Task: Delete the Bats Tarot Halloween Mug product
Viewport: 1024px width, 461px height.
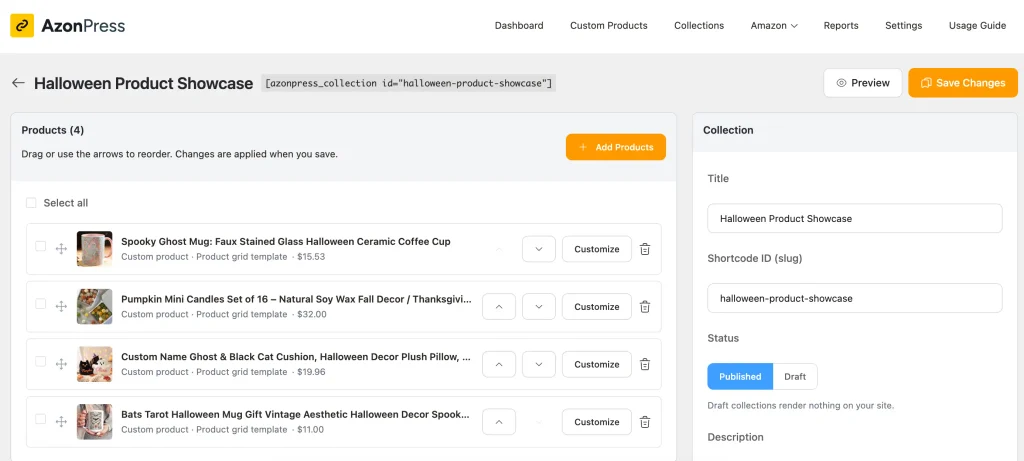Action: click(x=645, y=422)
